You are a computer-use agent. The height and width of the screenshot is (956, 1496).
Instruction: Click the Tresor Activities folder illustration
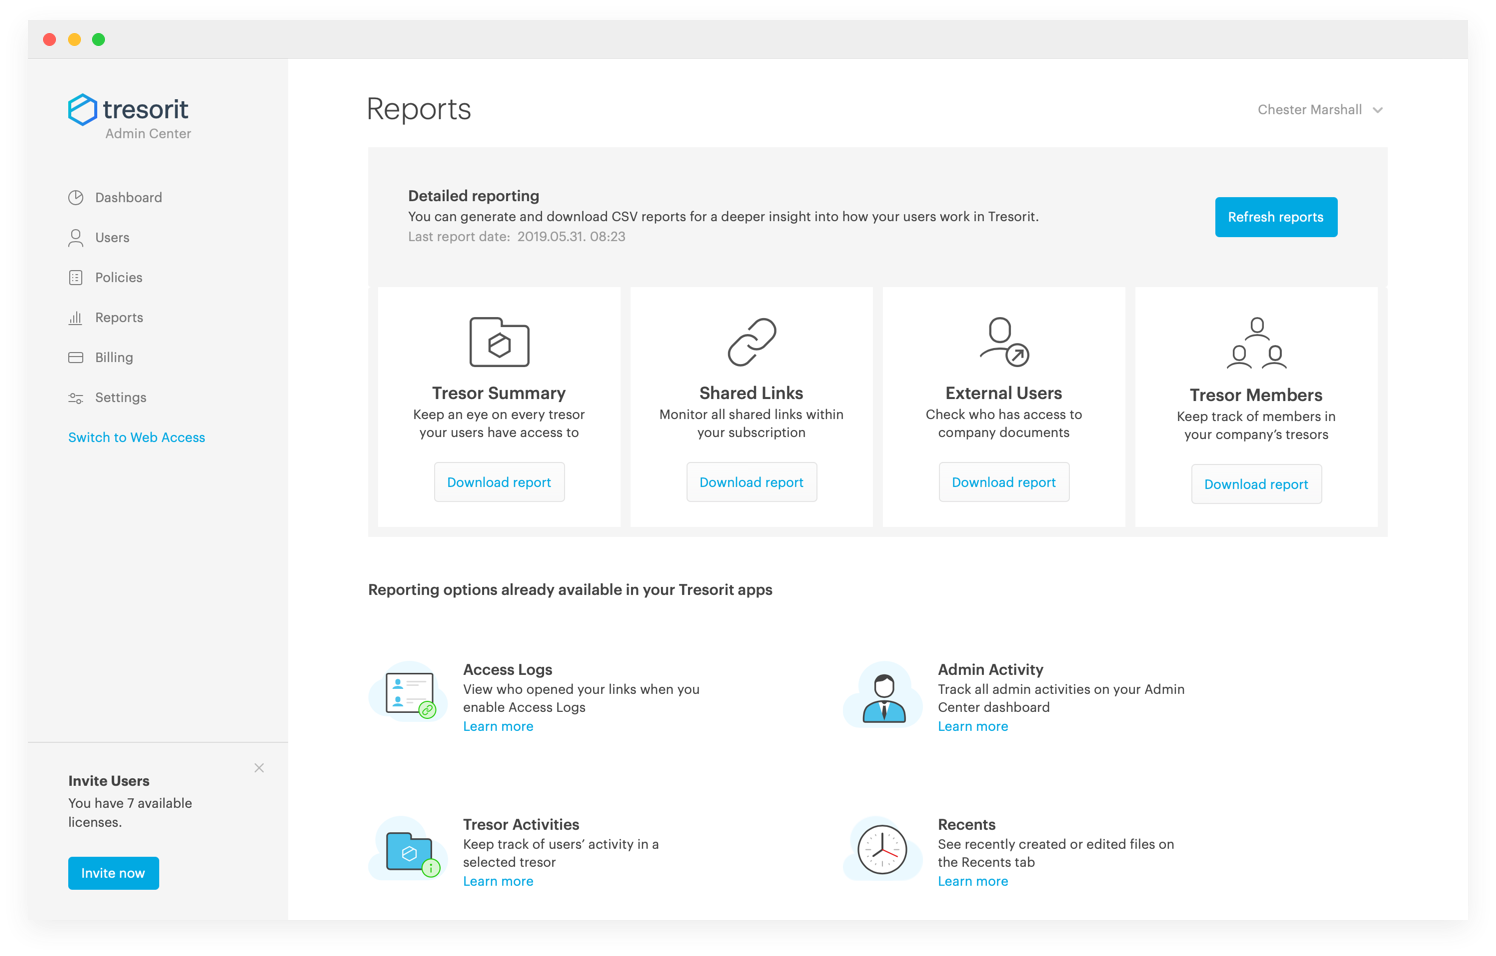pos(407,849)
